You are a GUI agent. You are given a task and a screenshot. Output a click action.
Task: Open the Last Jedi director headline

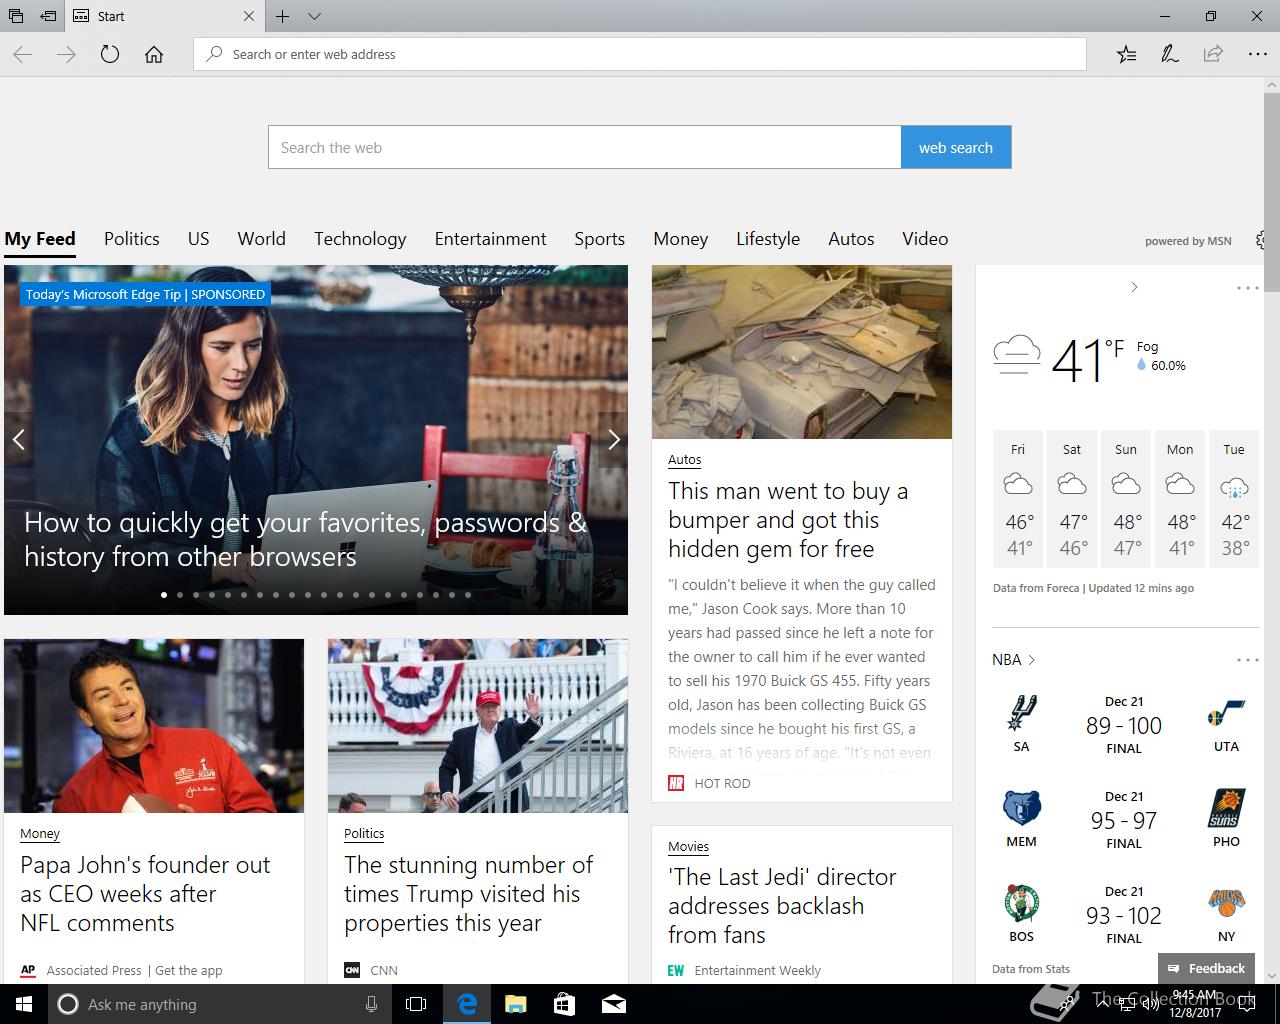point(782,906)
